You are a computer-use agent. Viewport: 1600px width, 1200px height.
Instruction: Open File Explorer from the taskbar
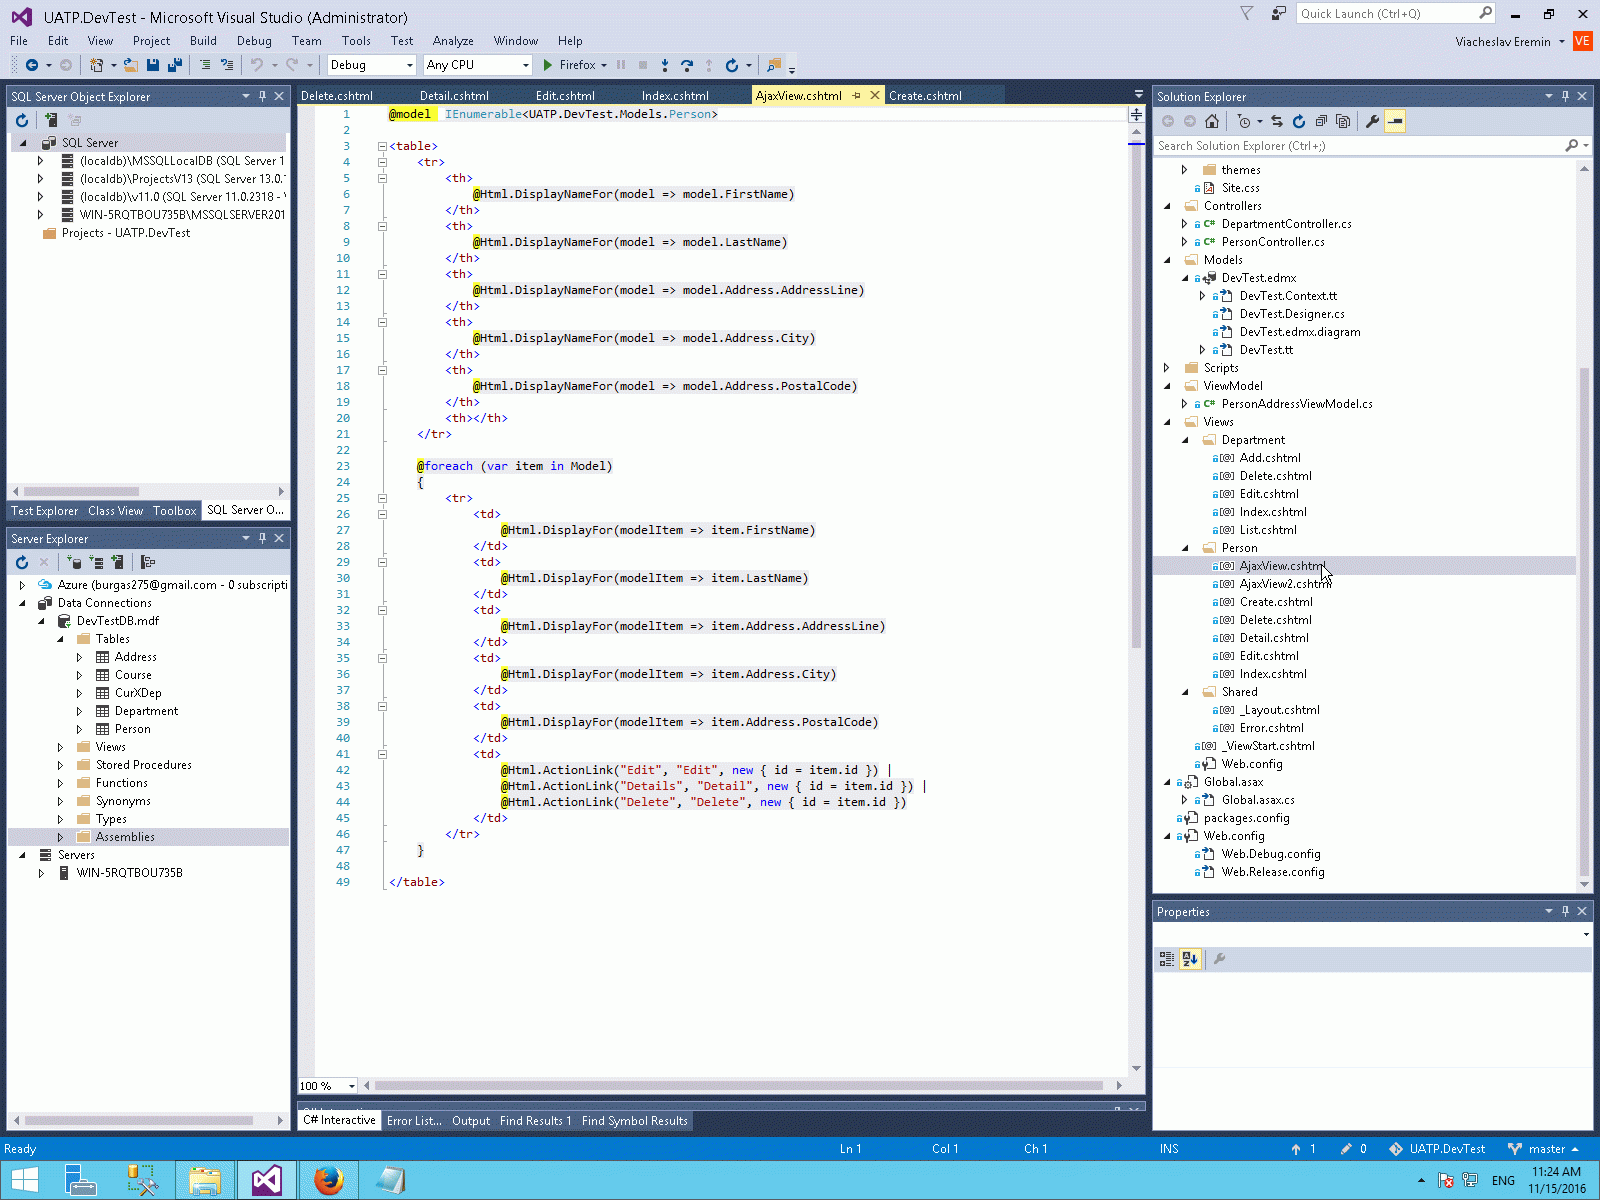coord(205,1180)
